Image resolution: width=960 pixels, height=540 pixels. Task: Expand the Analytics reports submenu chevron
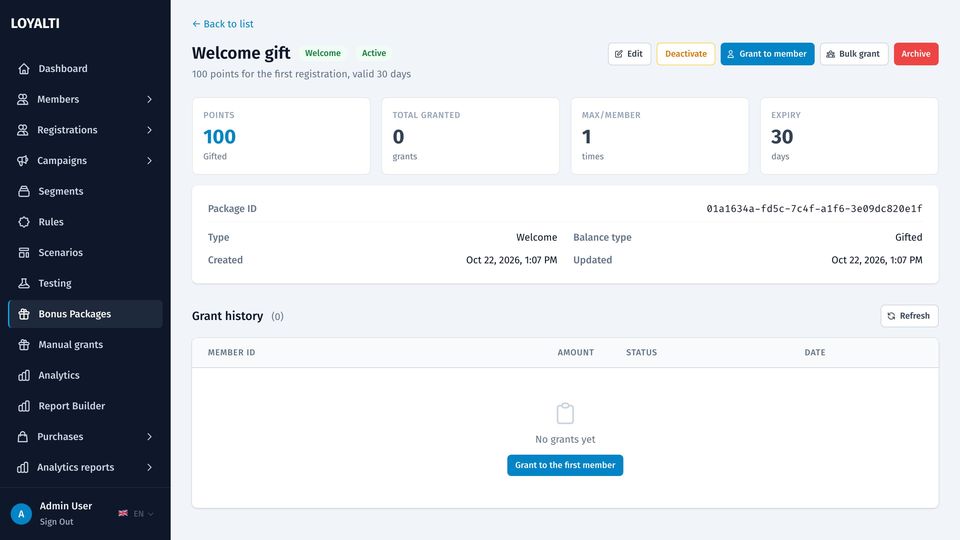149,467
